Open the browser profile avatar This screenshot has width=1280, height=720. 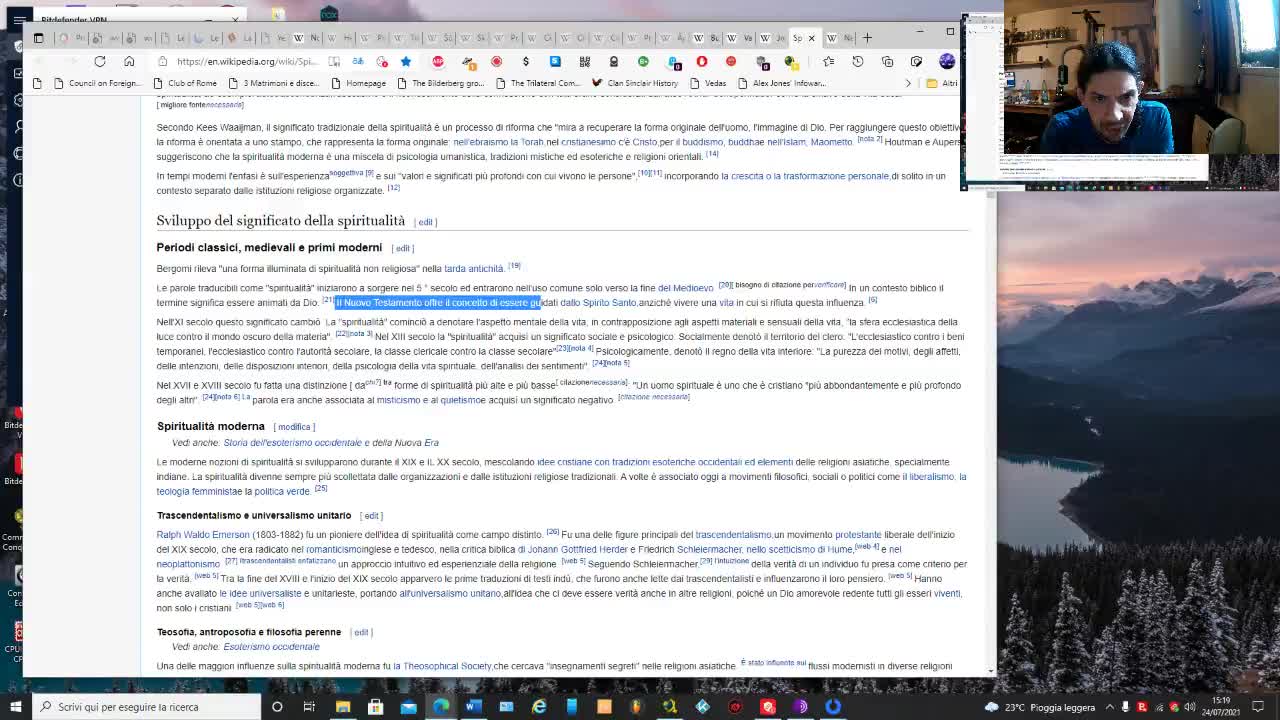point(947,61)
